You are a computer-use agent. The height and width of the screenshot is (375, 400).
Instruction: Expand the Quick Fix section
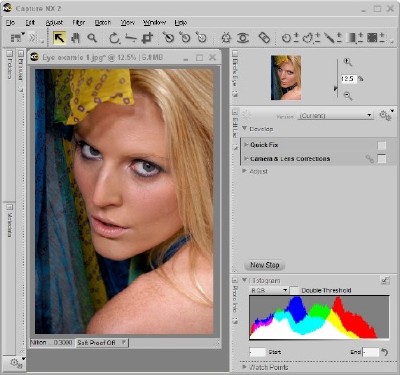click(x=246, y=144)
